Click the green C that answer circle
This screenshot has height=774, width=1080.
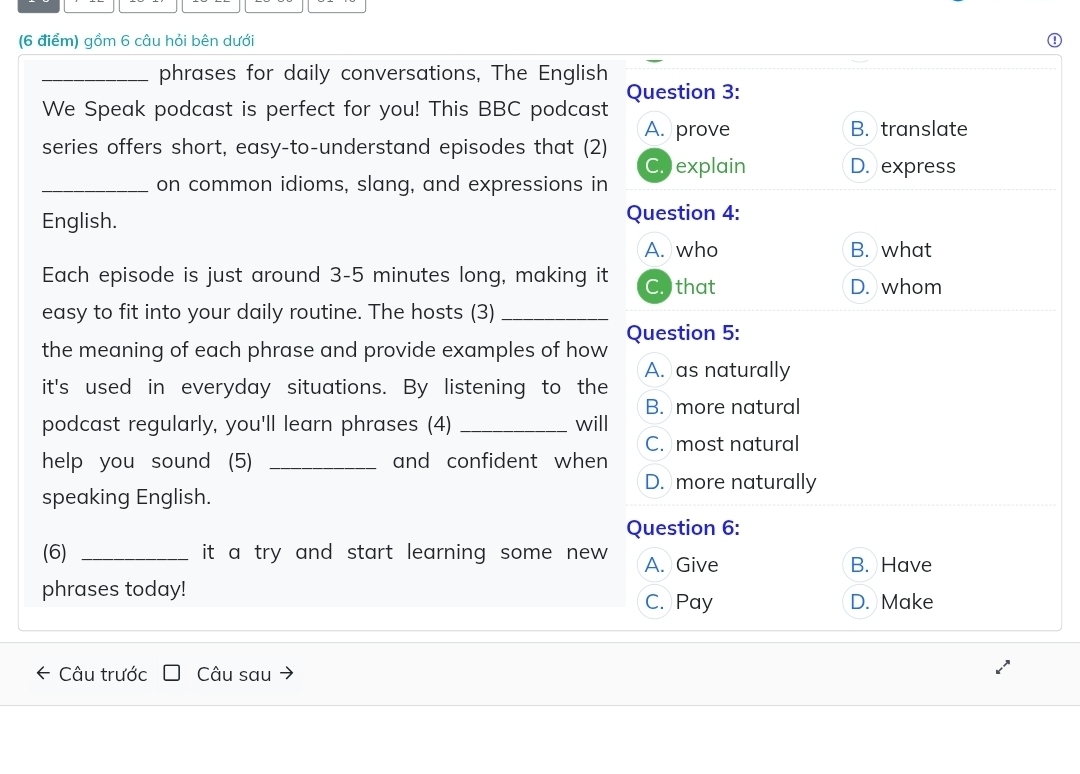coord(654,287)
